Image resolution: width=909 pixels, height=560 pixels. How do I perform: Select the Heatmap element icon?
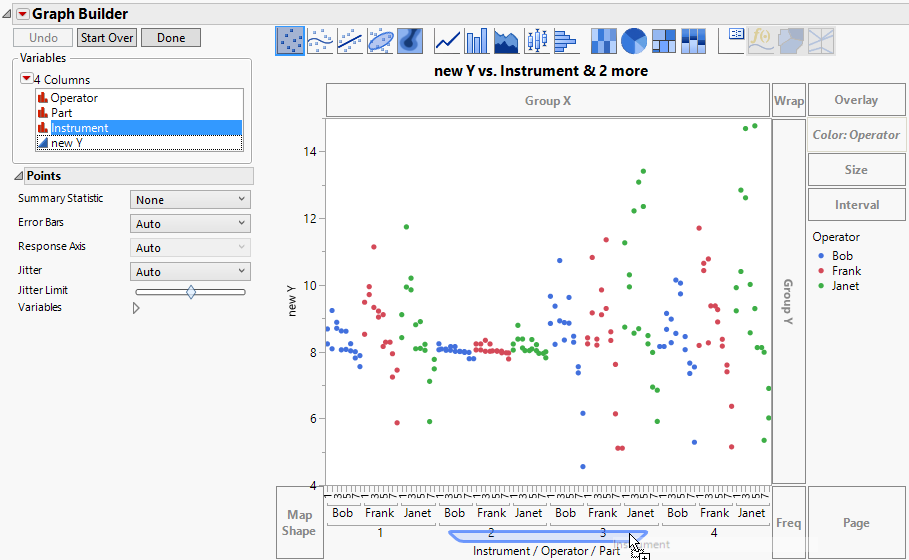[603, 40]
